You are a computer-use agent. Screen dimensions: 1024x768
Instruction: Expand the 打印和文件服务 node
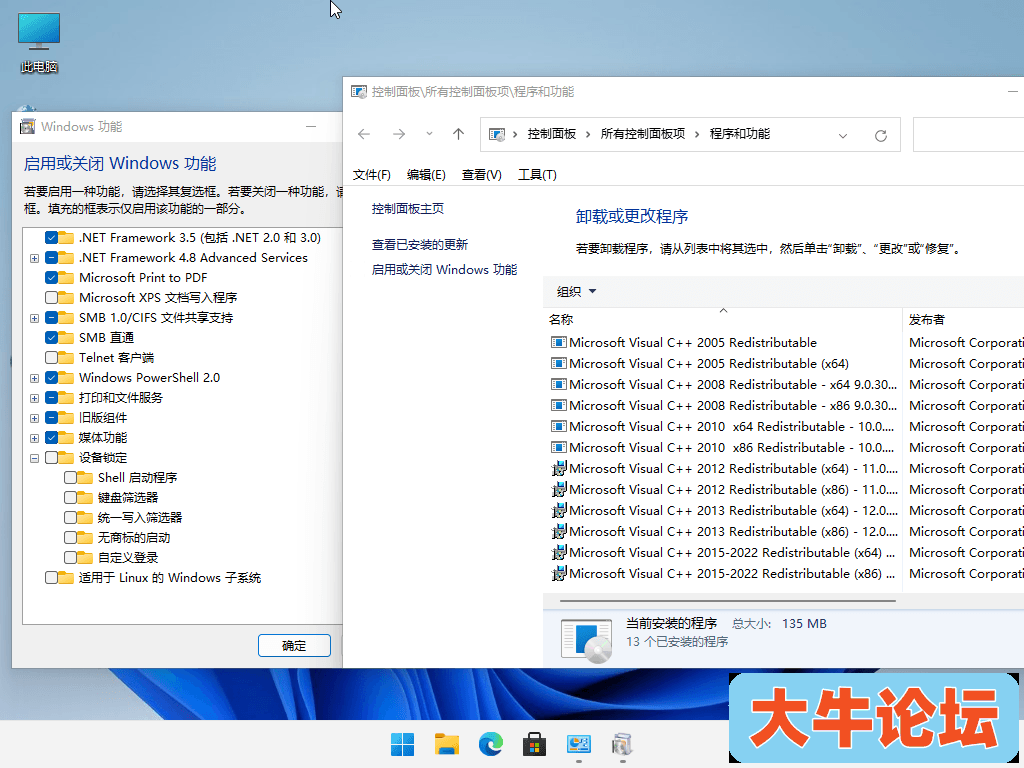[35, 398]
